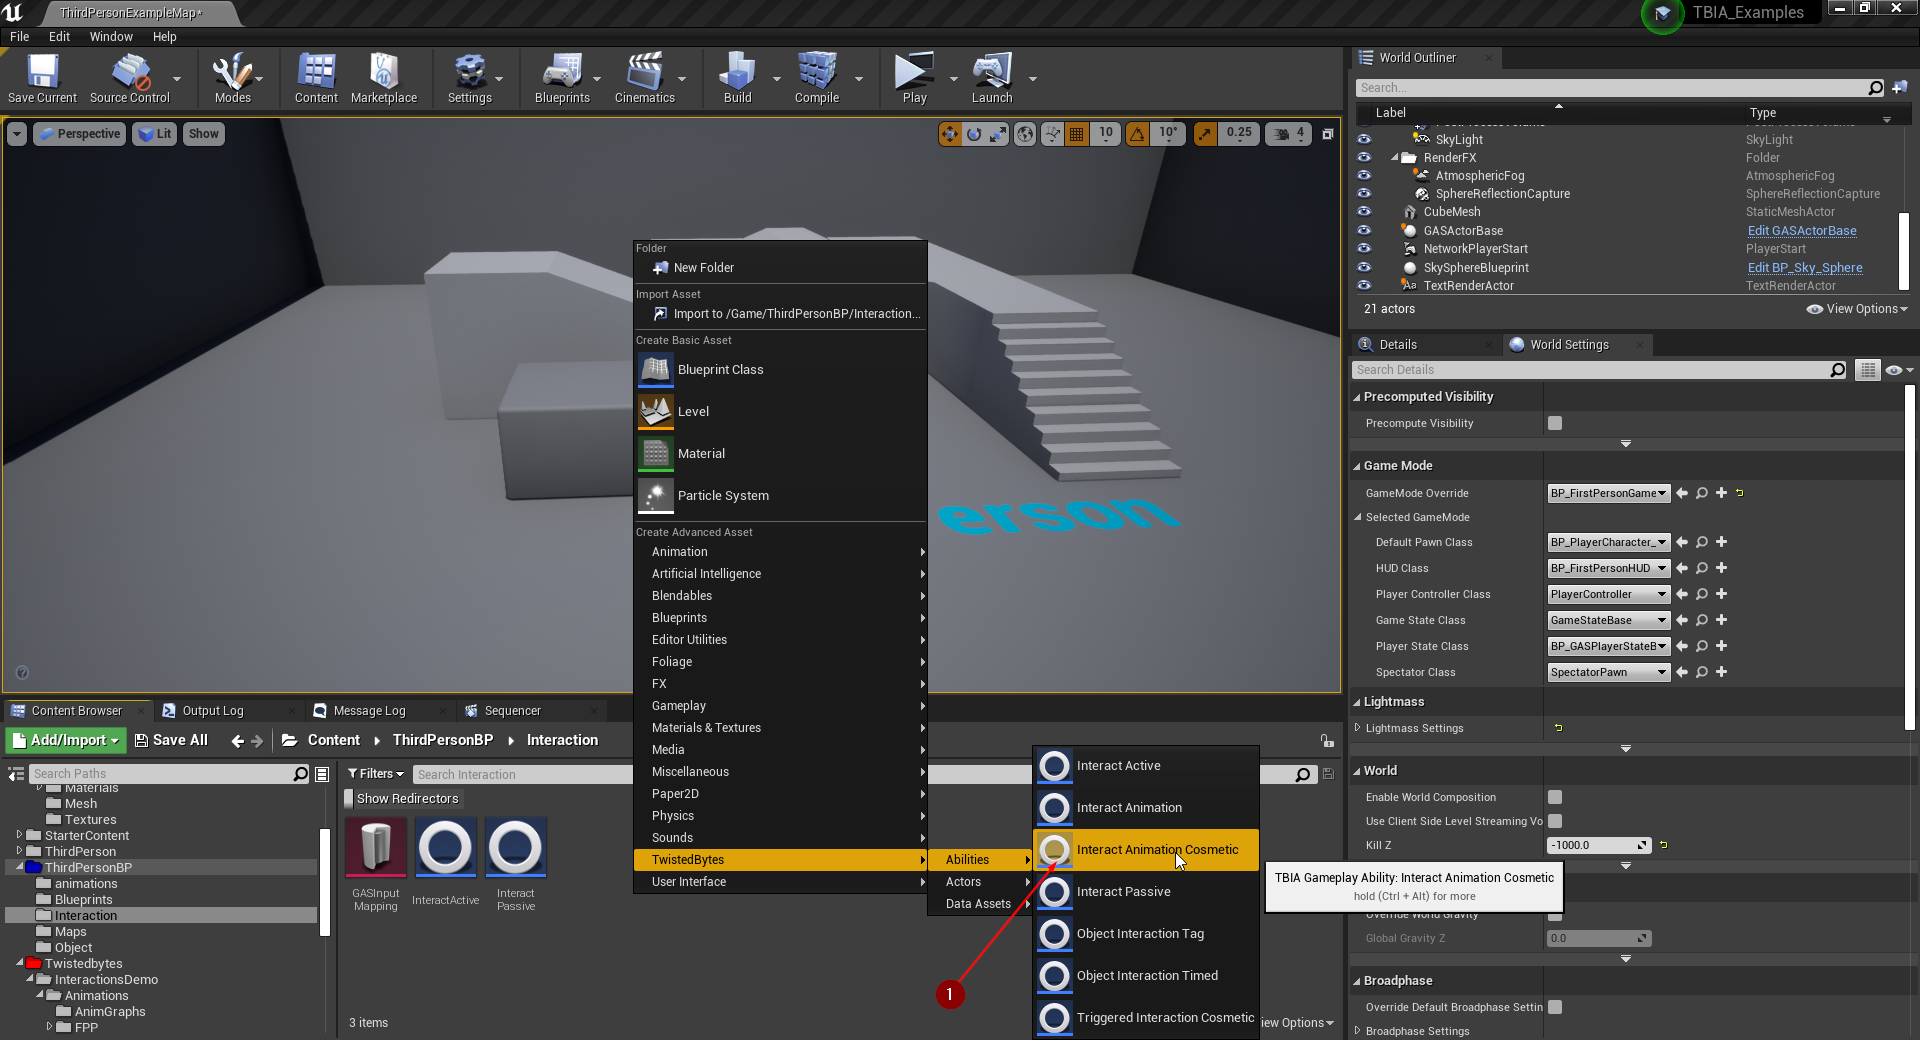Open the GameMode Override dropdown
The image size is (1920, 1040).
pos(1609,493)
